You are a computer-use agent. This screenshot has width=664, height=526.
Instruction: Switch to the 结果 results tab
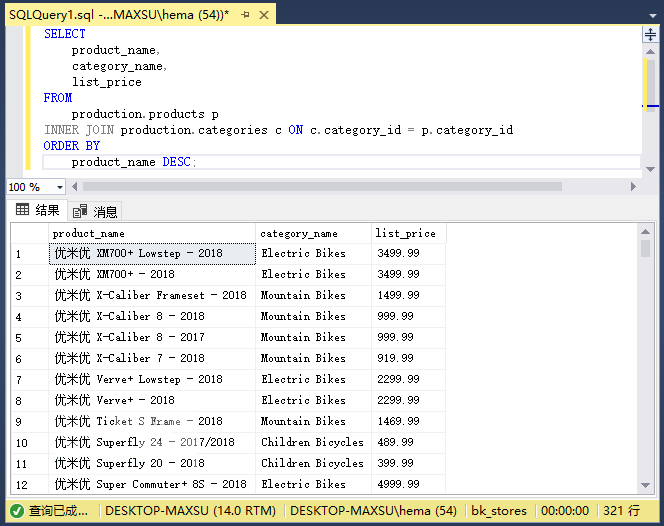(x=37, y=210)
